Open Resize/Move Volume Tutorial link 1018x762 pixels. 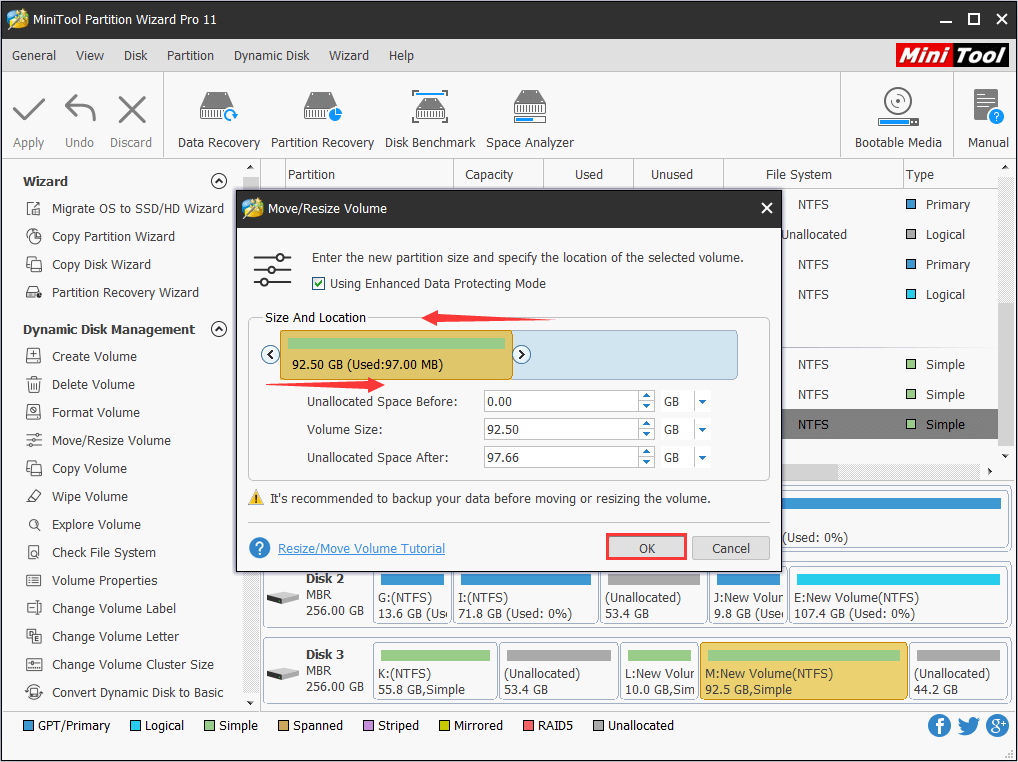[362, 548]
